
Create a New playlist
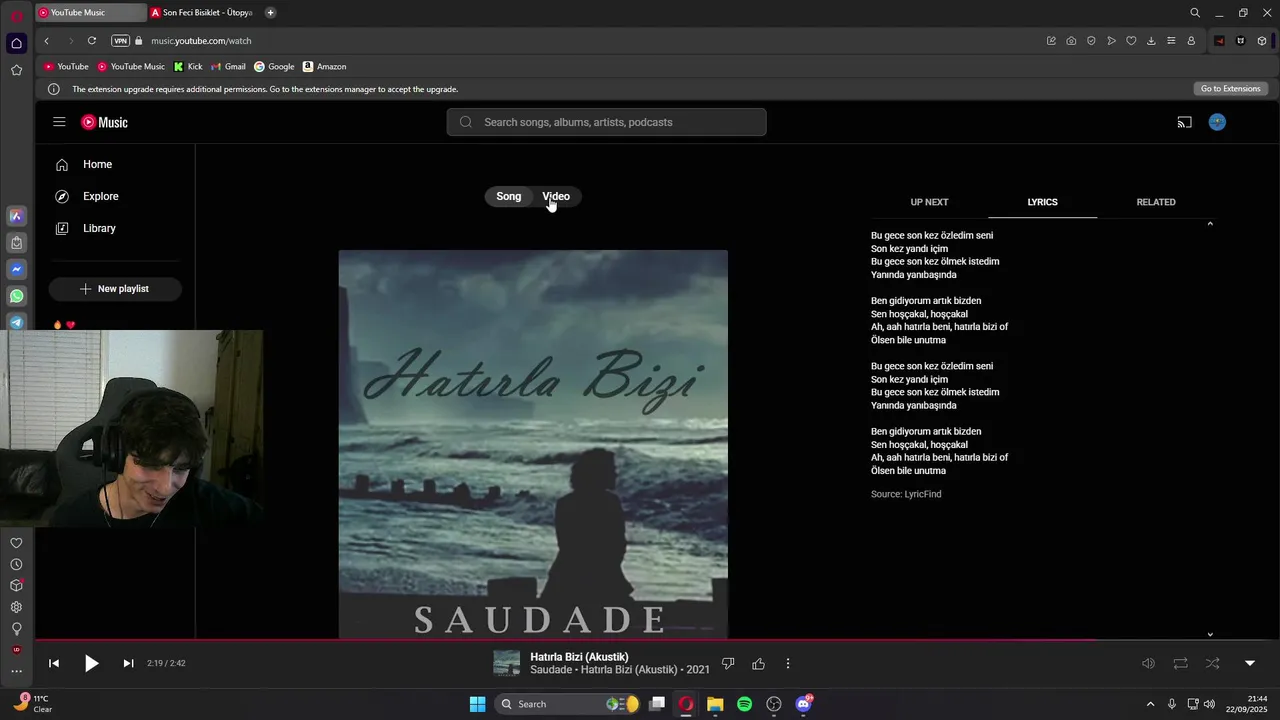115,289
